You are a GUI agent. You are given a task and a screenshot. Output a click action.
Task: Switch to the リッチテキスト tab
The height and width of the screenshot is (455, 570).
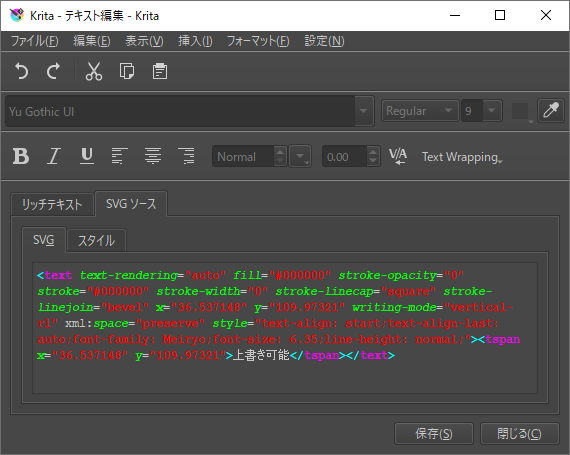coord(52,204)
